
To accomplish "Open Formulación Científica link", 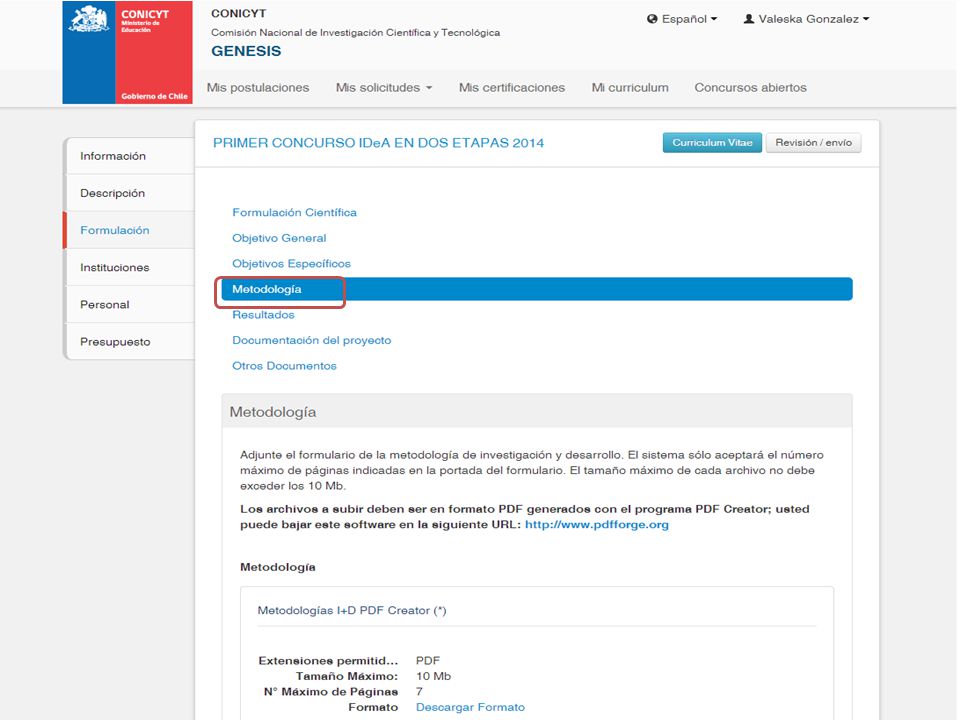I will (x=294, y=212).
